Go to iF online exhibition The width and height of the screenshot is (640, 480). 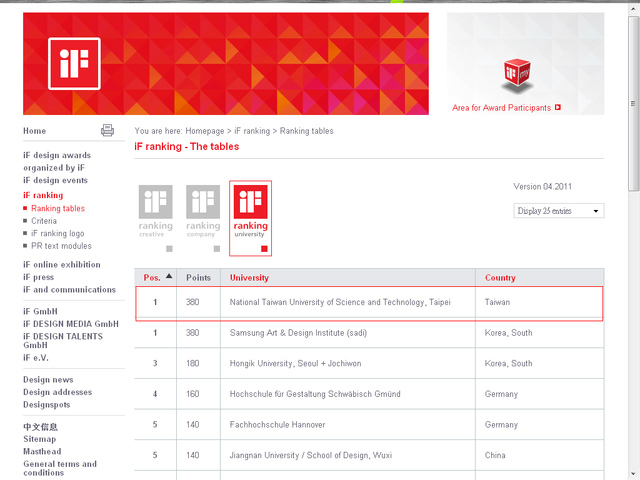pyautogui.click(x=62, y=264)
